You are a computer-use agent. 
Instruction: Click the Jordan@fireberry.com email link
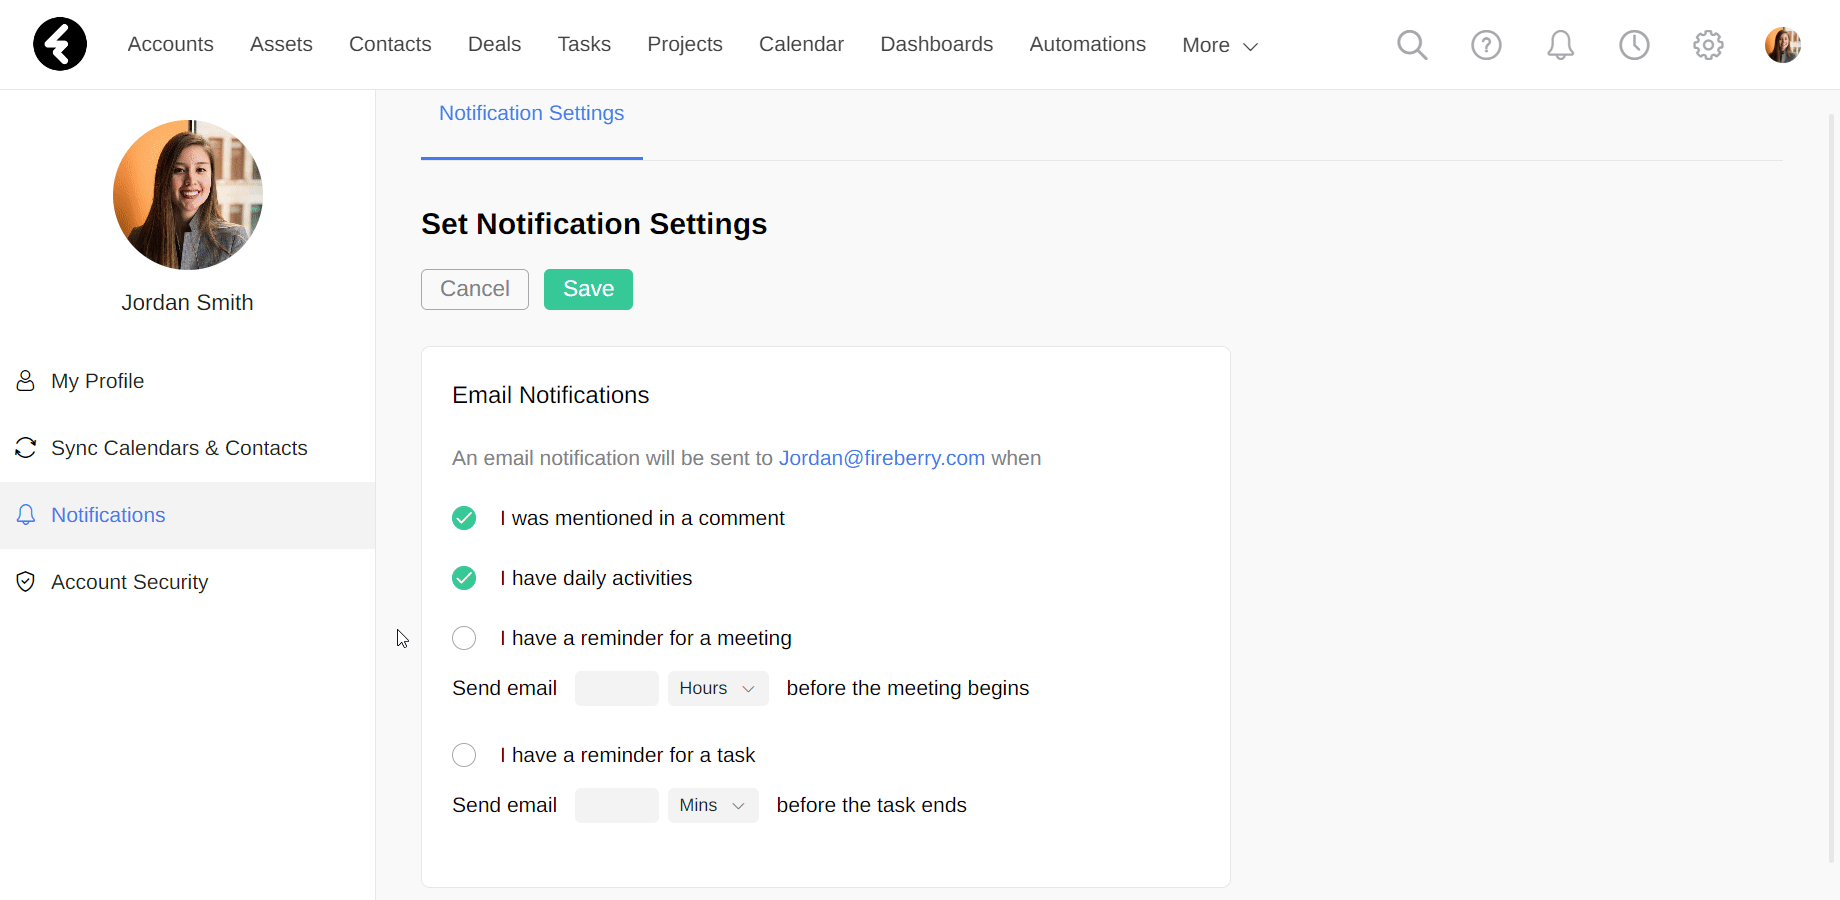click(x=882, y=458)
